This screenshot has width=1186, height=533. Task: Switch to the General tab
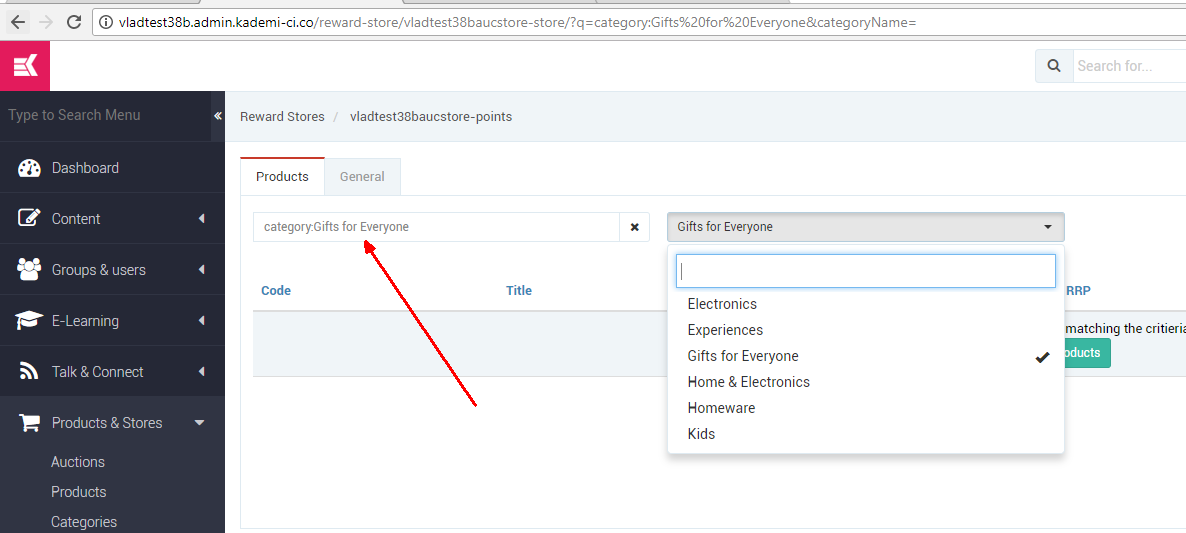pos(362,176)
